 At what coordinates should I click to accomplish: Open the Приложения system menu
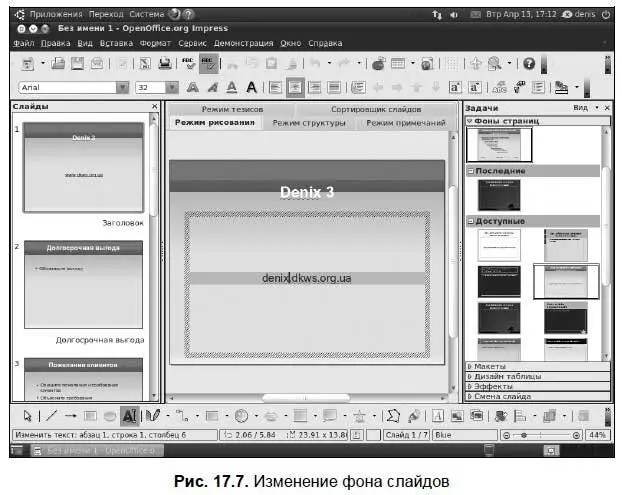click(56, 14)
